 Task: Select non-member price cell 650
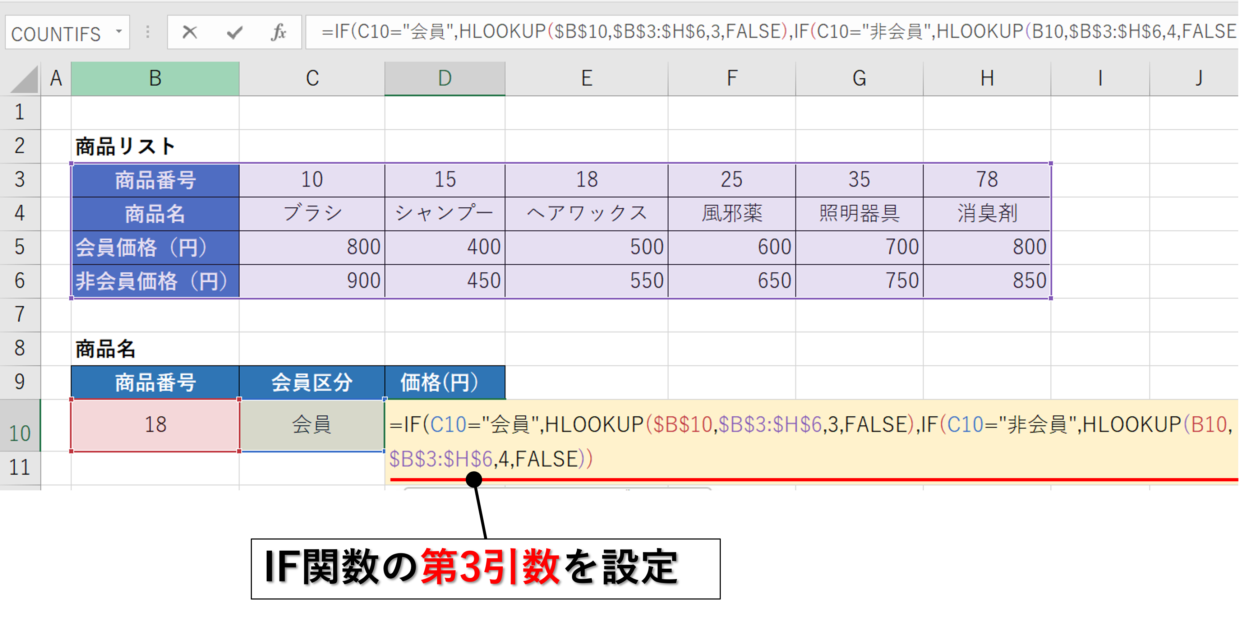click(x=732, y=281)
